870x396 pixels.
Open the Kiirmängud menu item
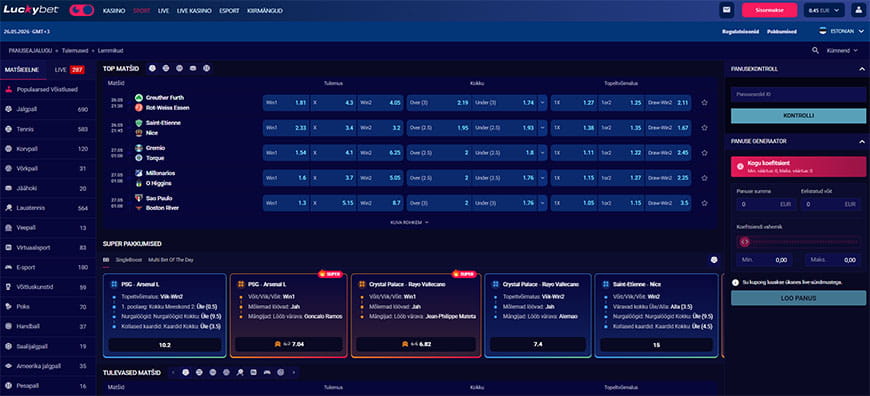265,11
